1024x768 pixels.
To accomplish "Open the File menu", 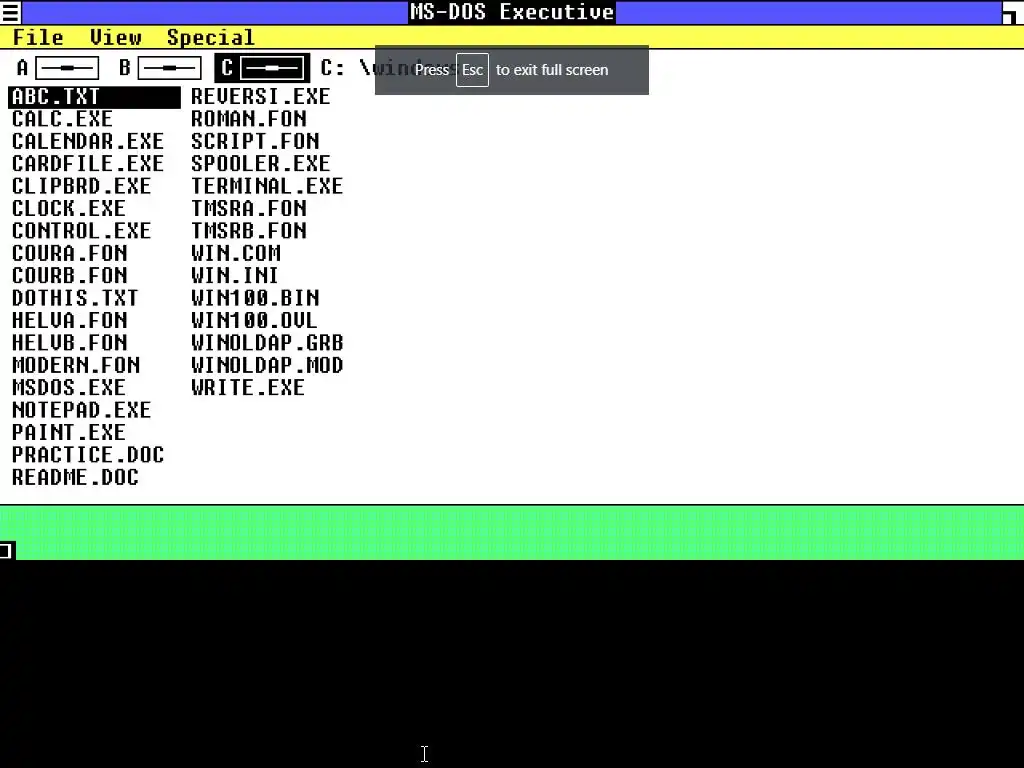I will [x=38, y=37].
